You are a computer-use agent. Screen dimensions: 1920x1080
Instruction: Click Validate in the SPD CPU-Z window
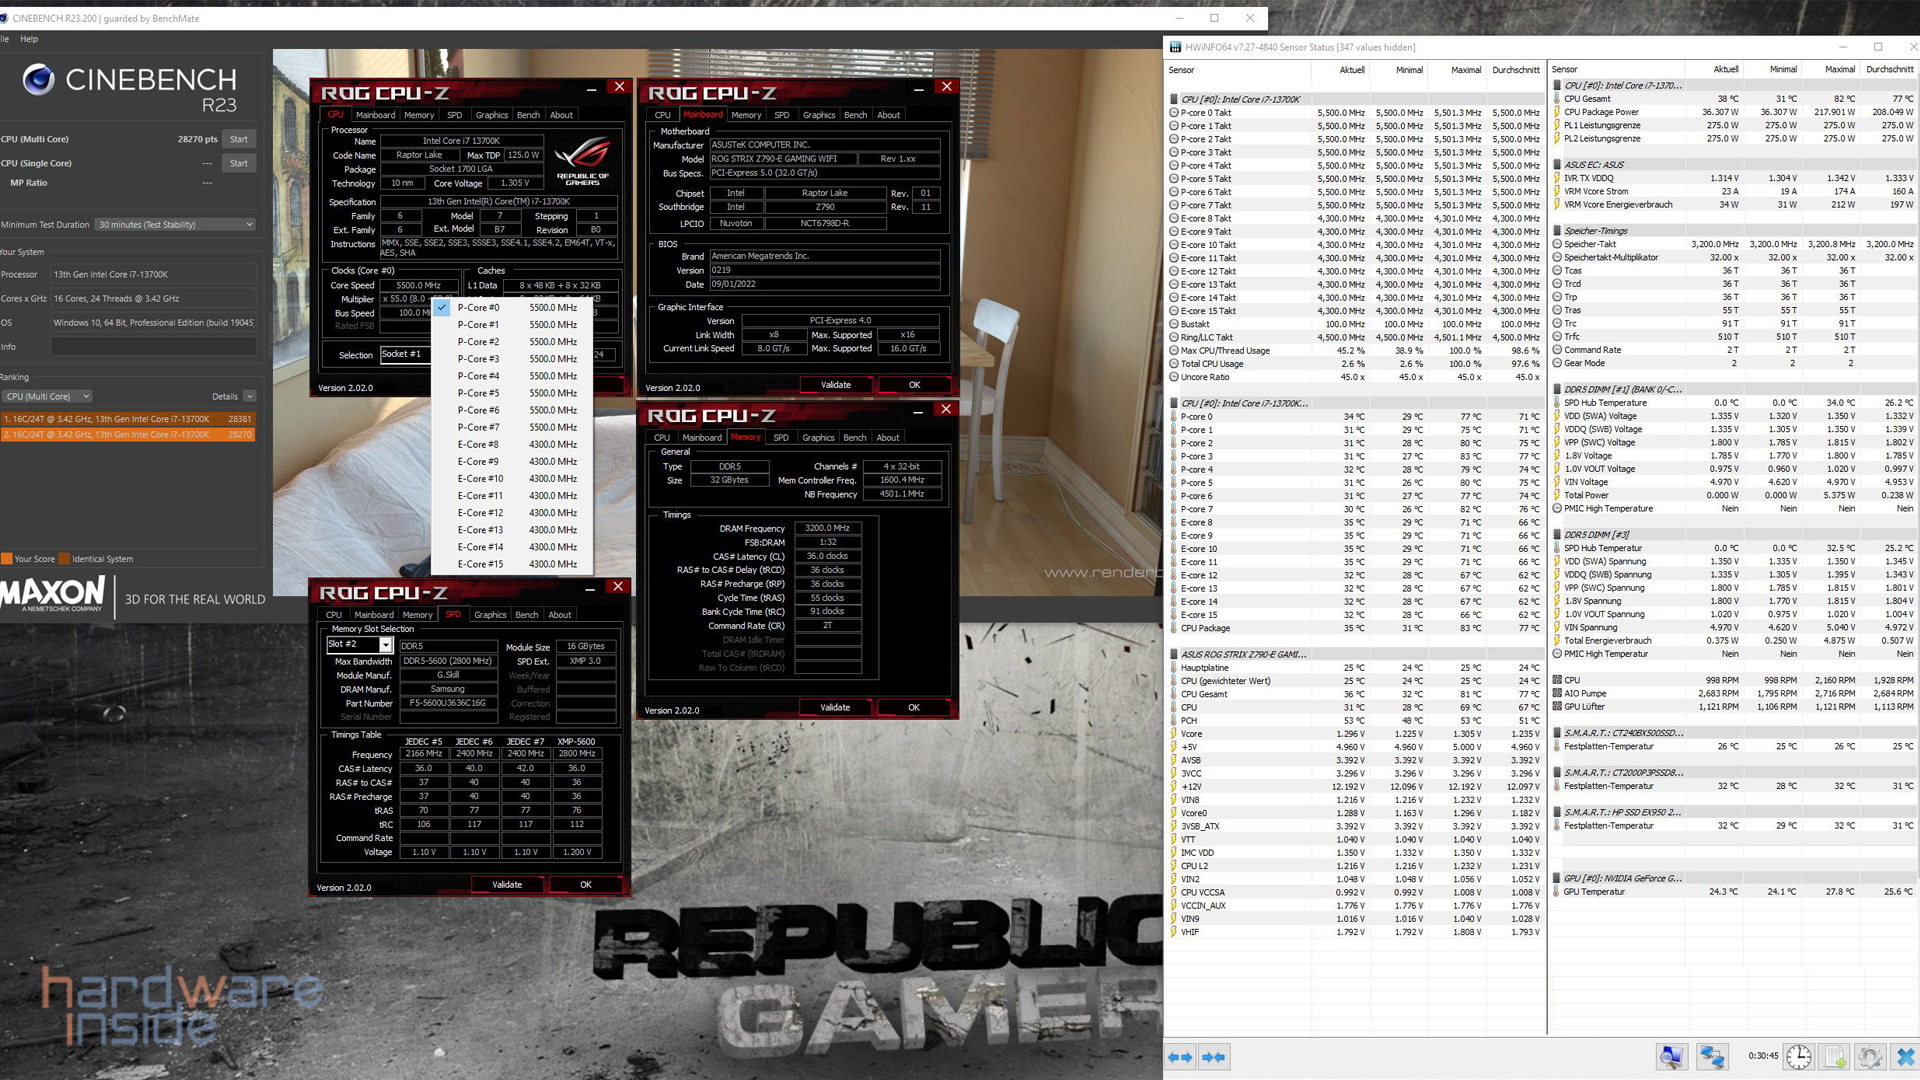[507, 885]
